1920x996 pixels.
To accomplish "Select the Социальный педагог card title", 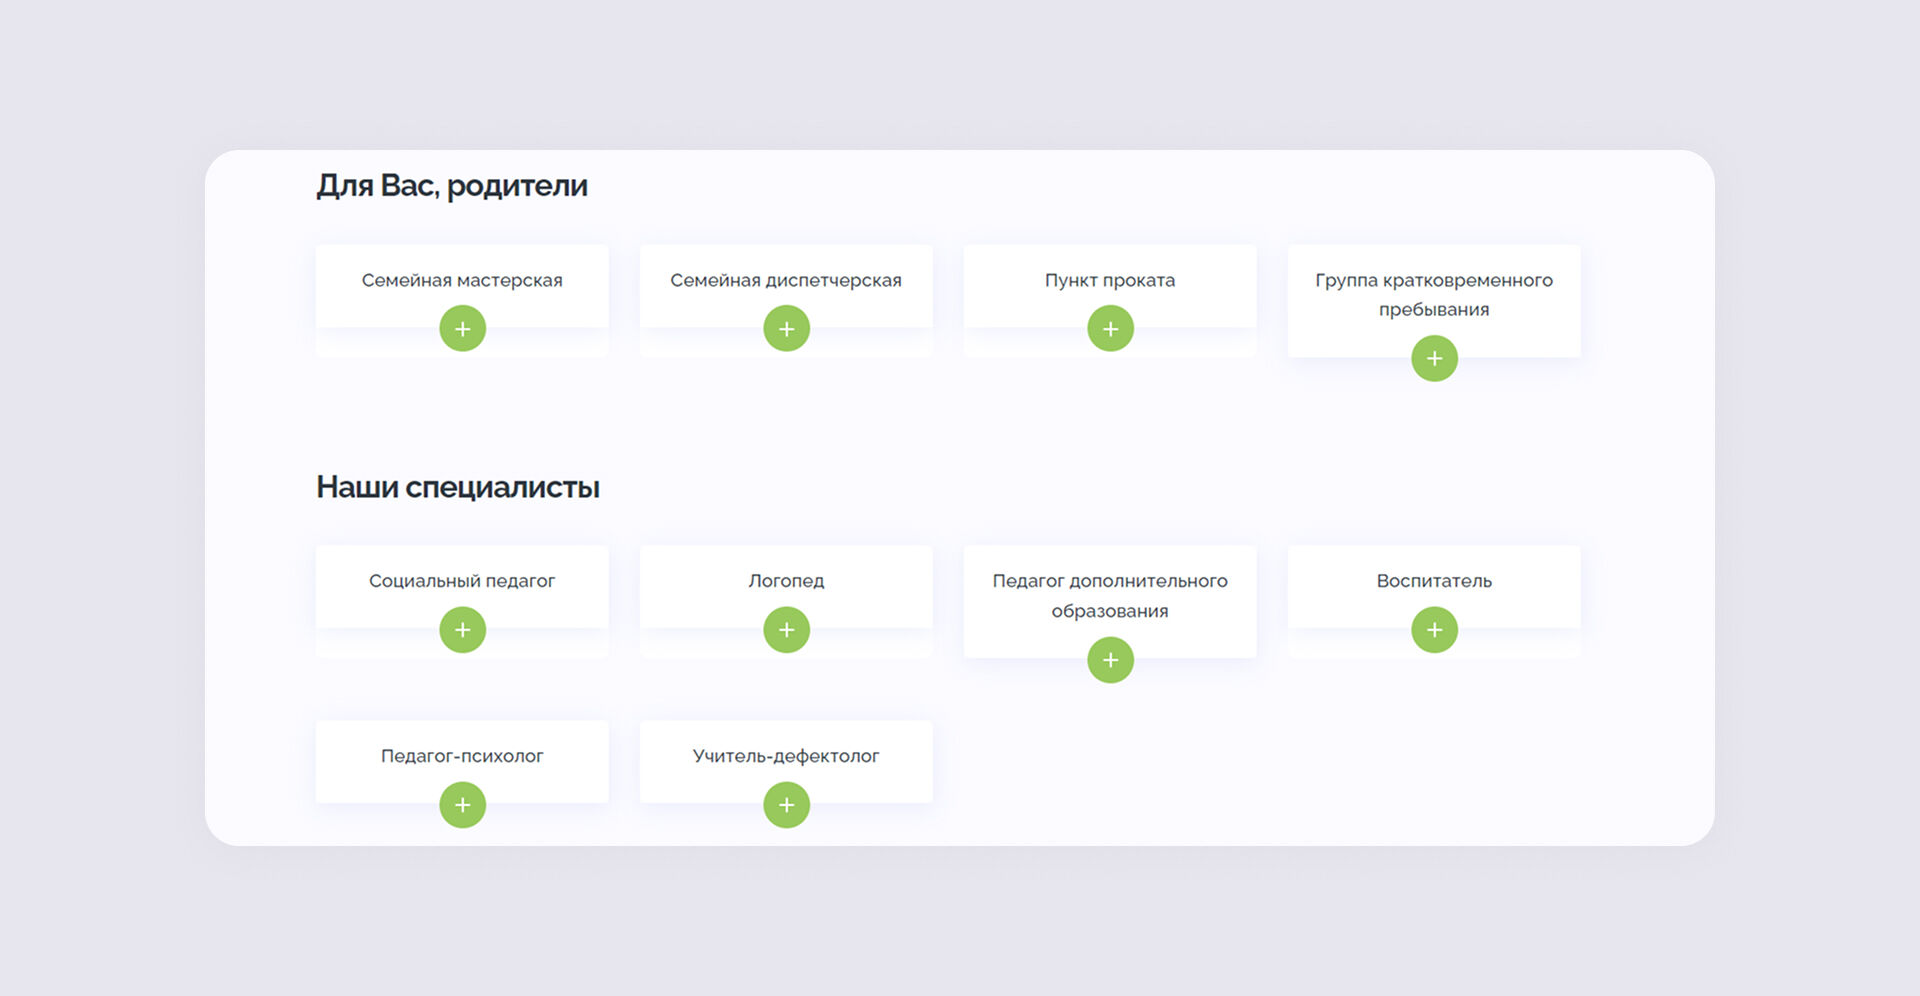I will tap(462, 581).
